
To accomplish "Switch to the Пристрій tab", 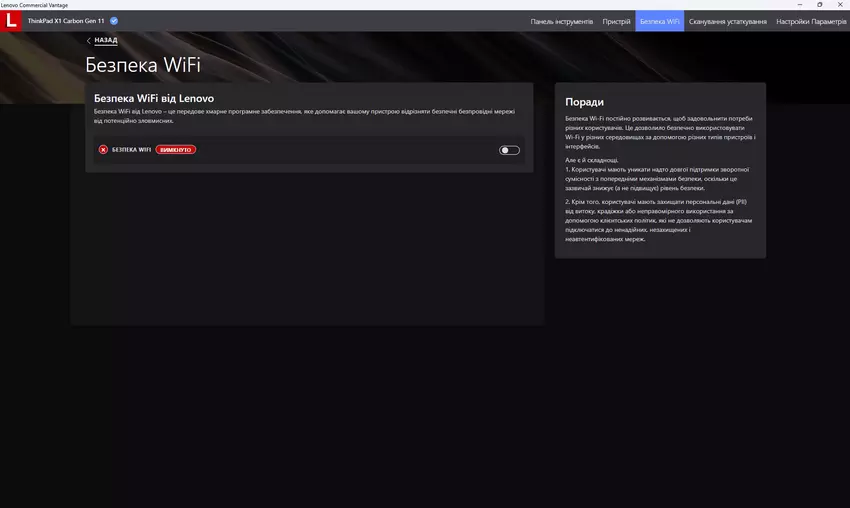I will (x=616, y=21).
